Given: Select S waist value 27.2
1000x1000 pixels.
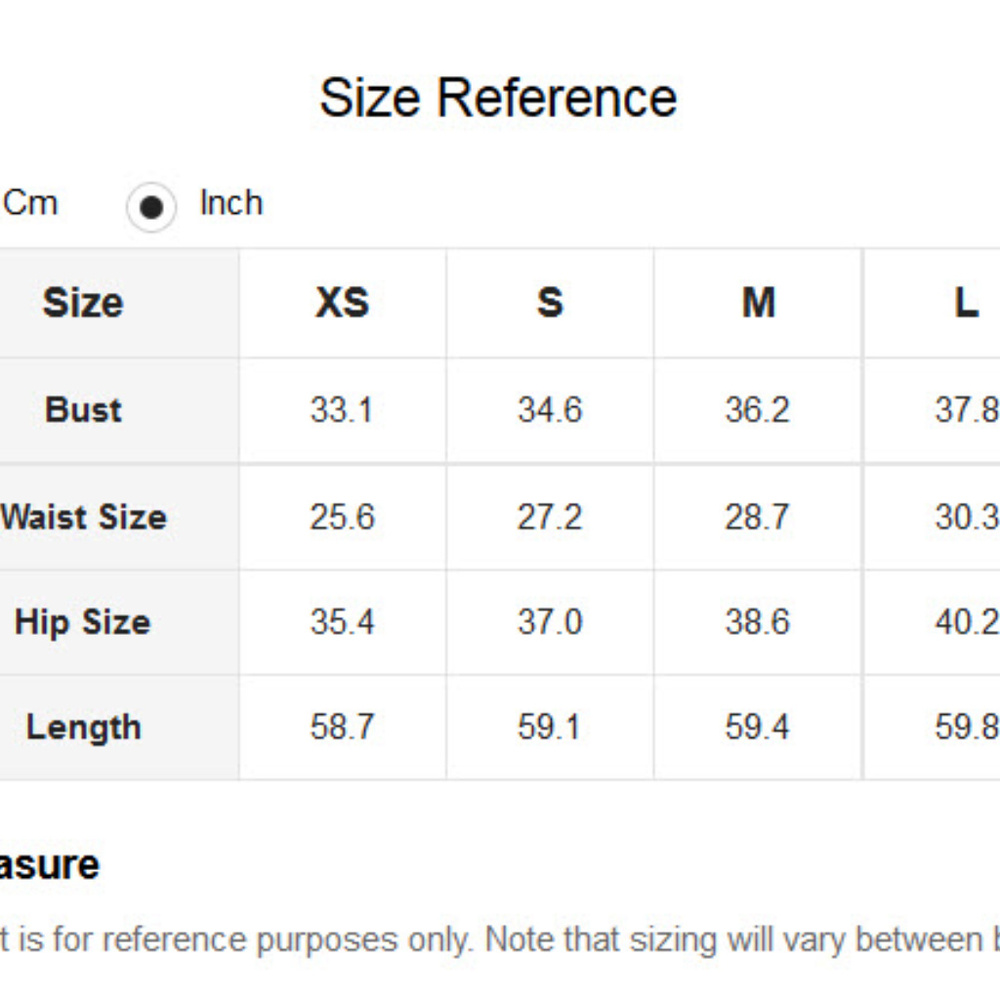Looking at the screenshot, I should (550, 517).
